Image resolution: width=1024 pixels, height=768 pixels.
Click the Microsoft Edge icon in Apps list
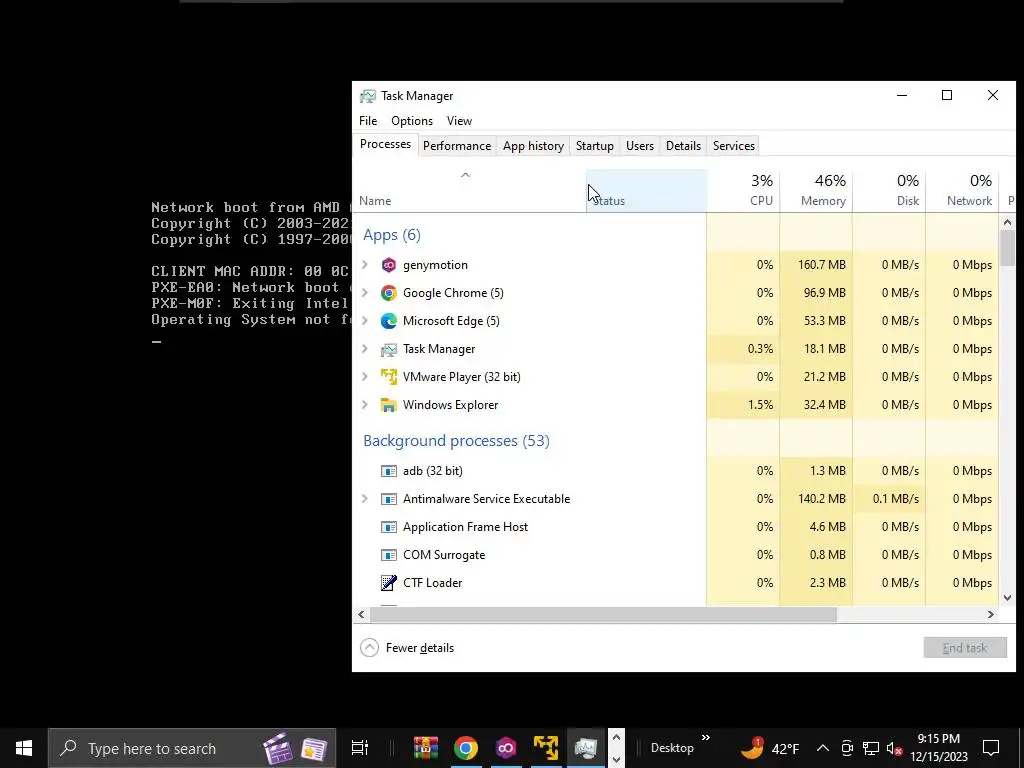pyautogui.click(x=389, y=321)
